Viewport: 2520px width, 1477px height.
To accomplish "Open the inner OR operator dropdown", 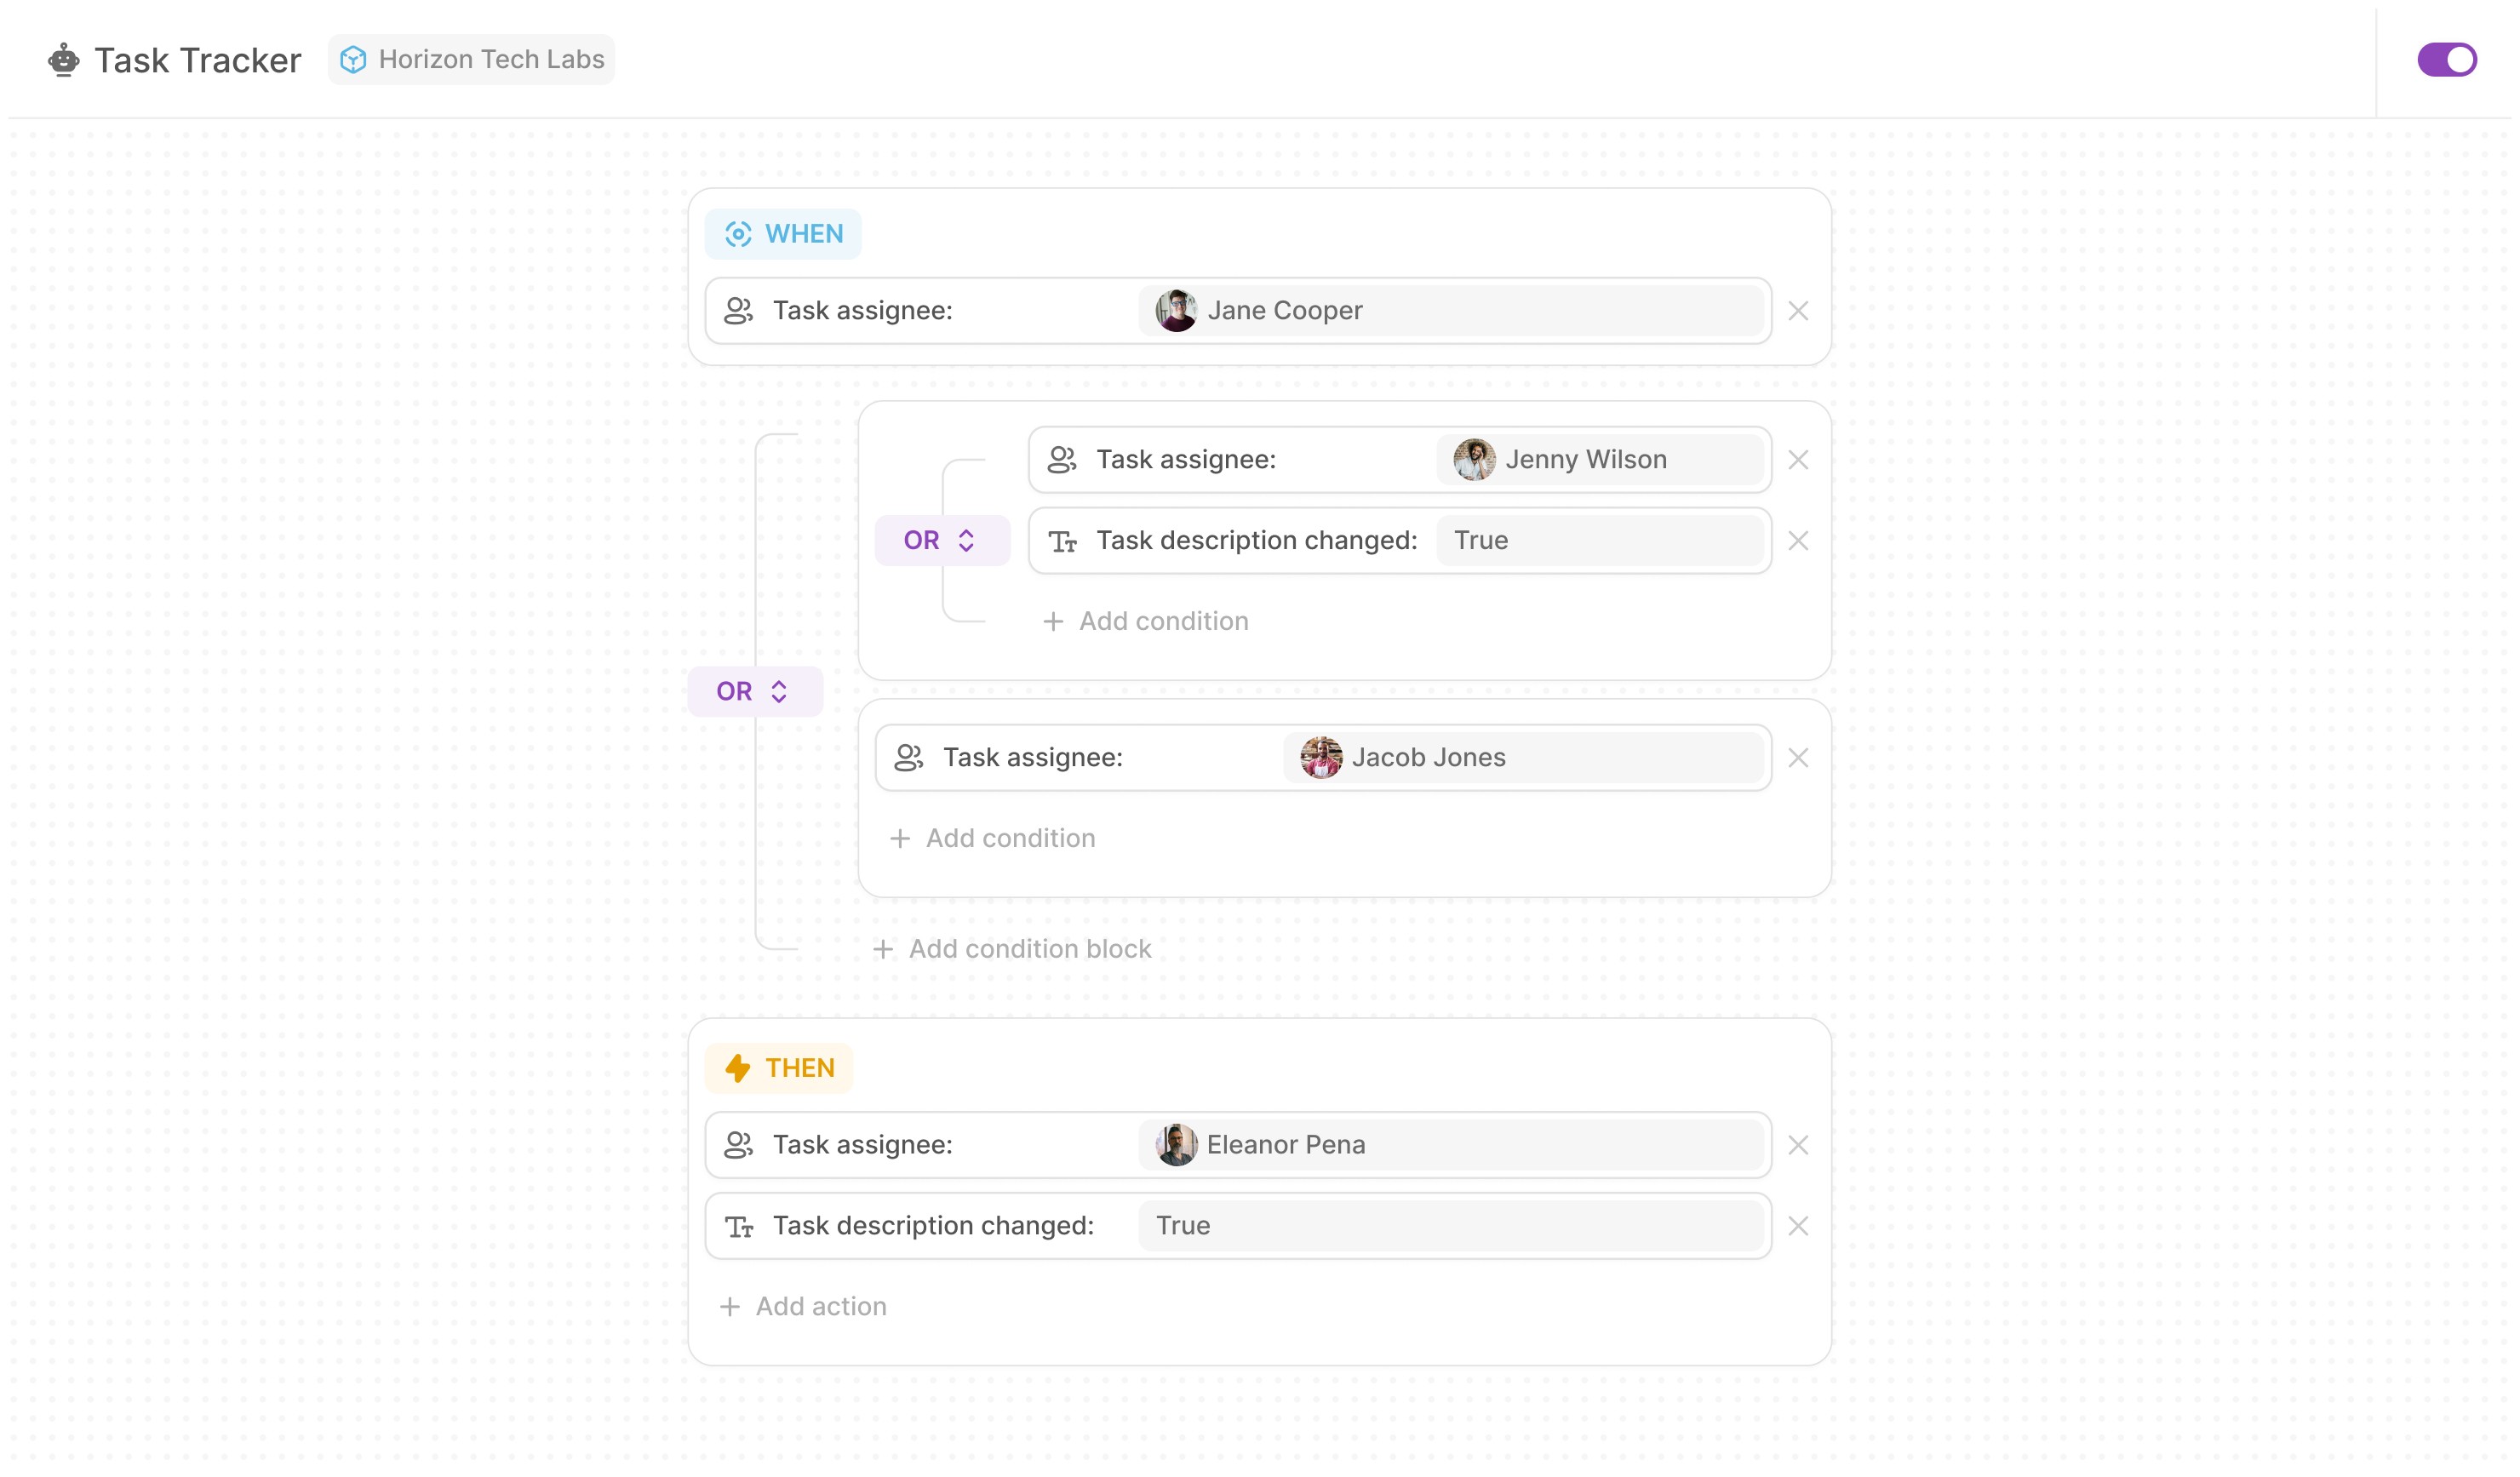I will [x=941, y=541].
